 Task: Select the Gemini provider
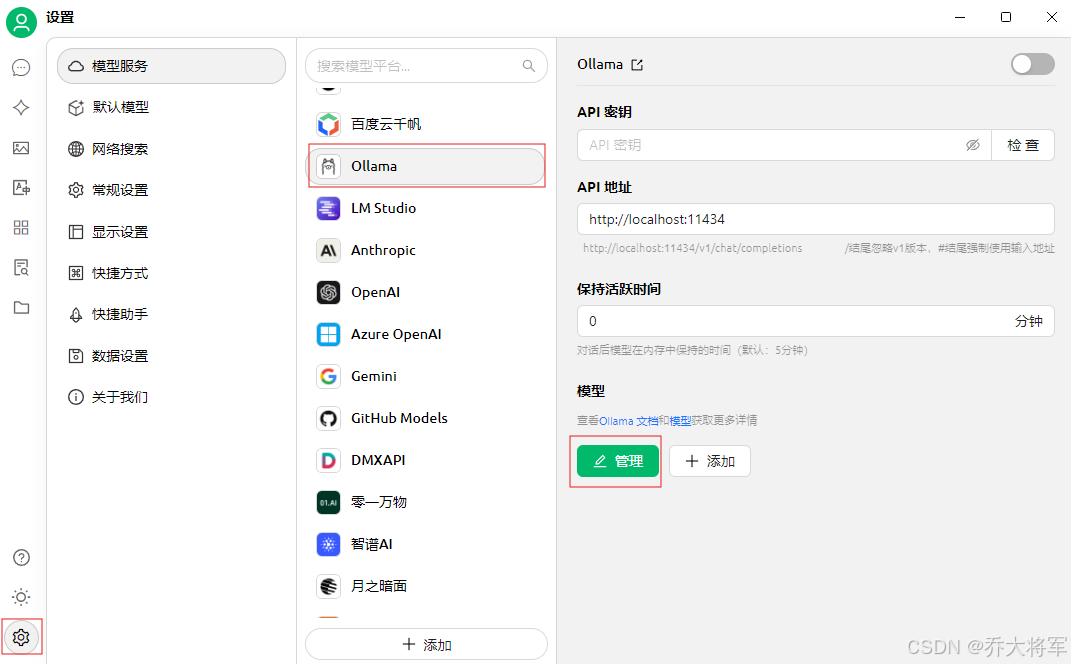426,376
